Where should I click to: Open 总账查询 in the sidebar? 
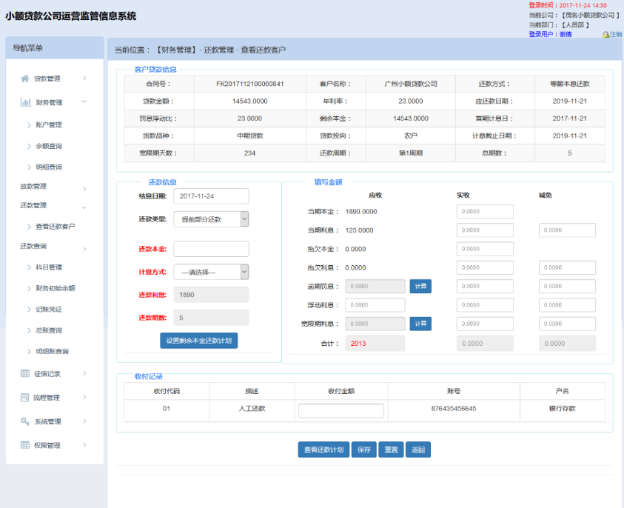(x=49, y=330)
